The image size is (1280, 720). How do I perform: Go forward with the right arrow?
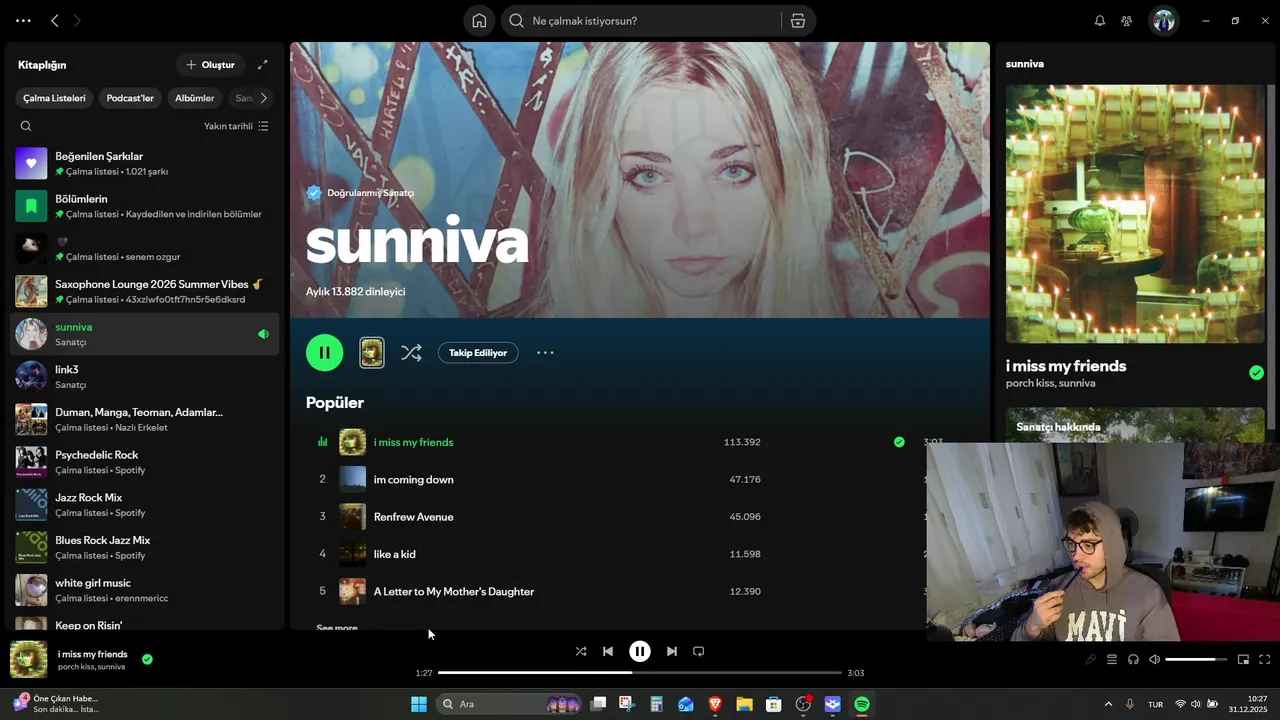77,20
